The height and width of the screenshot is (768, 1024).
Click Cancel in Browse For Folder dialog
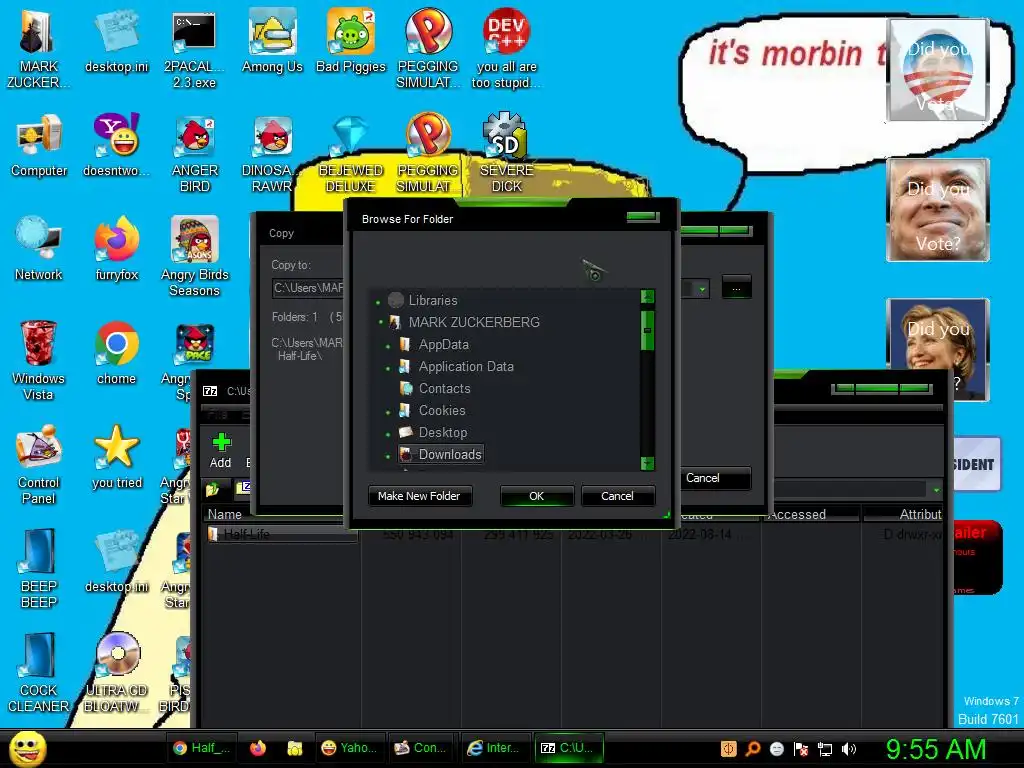coord(617,496)
